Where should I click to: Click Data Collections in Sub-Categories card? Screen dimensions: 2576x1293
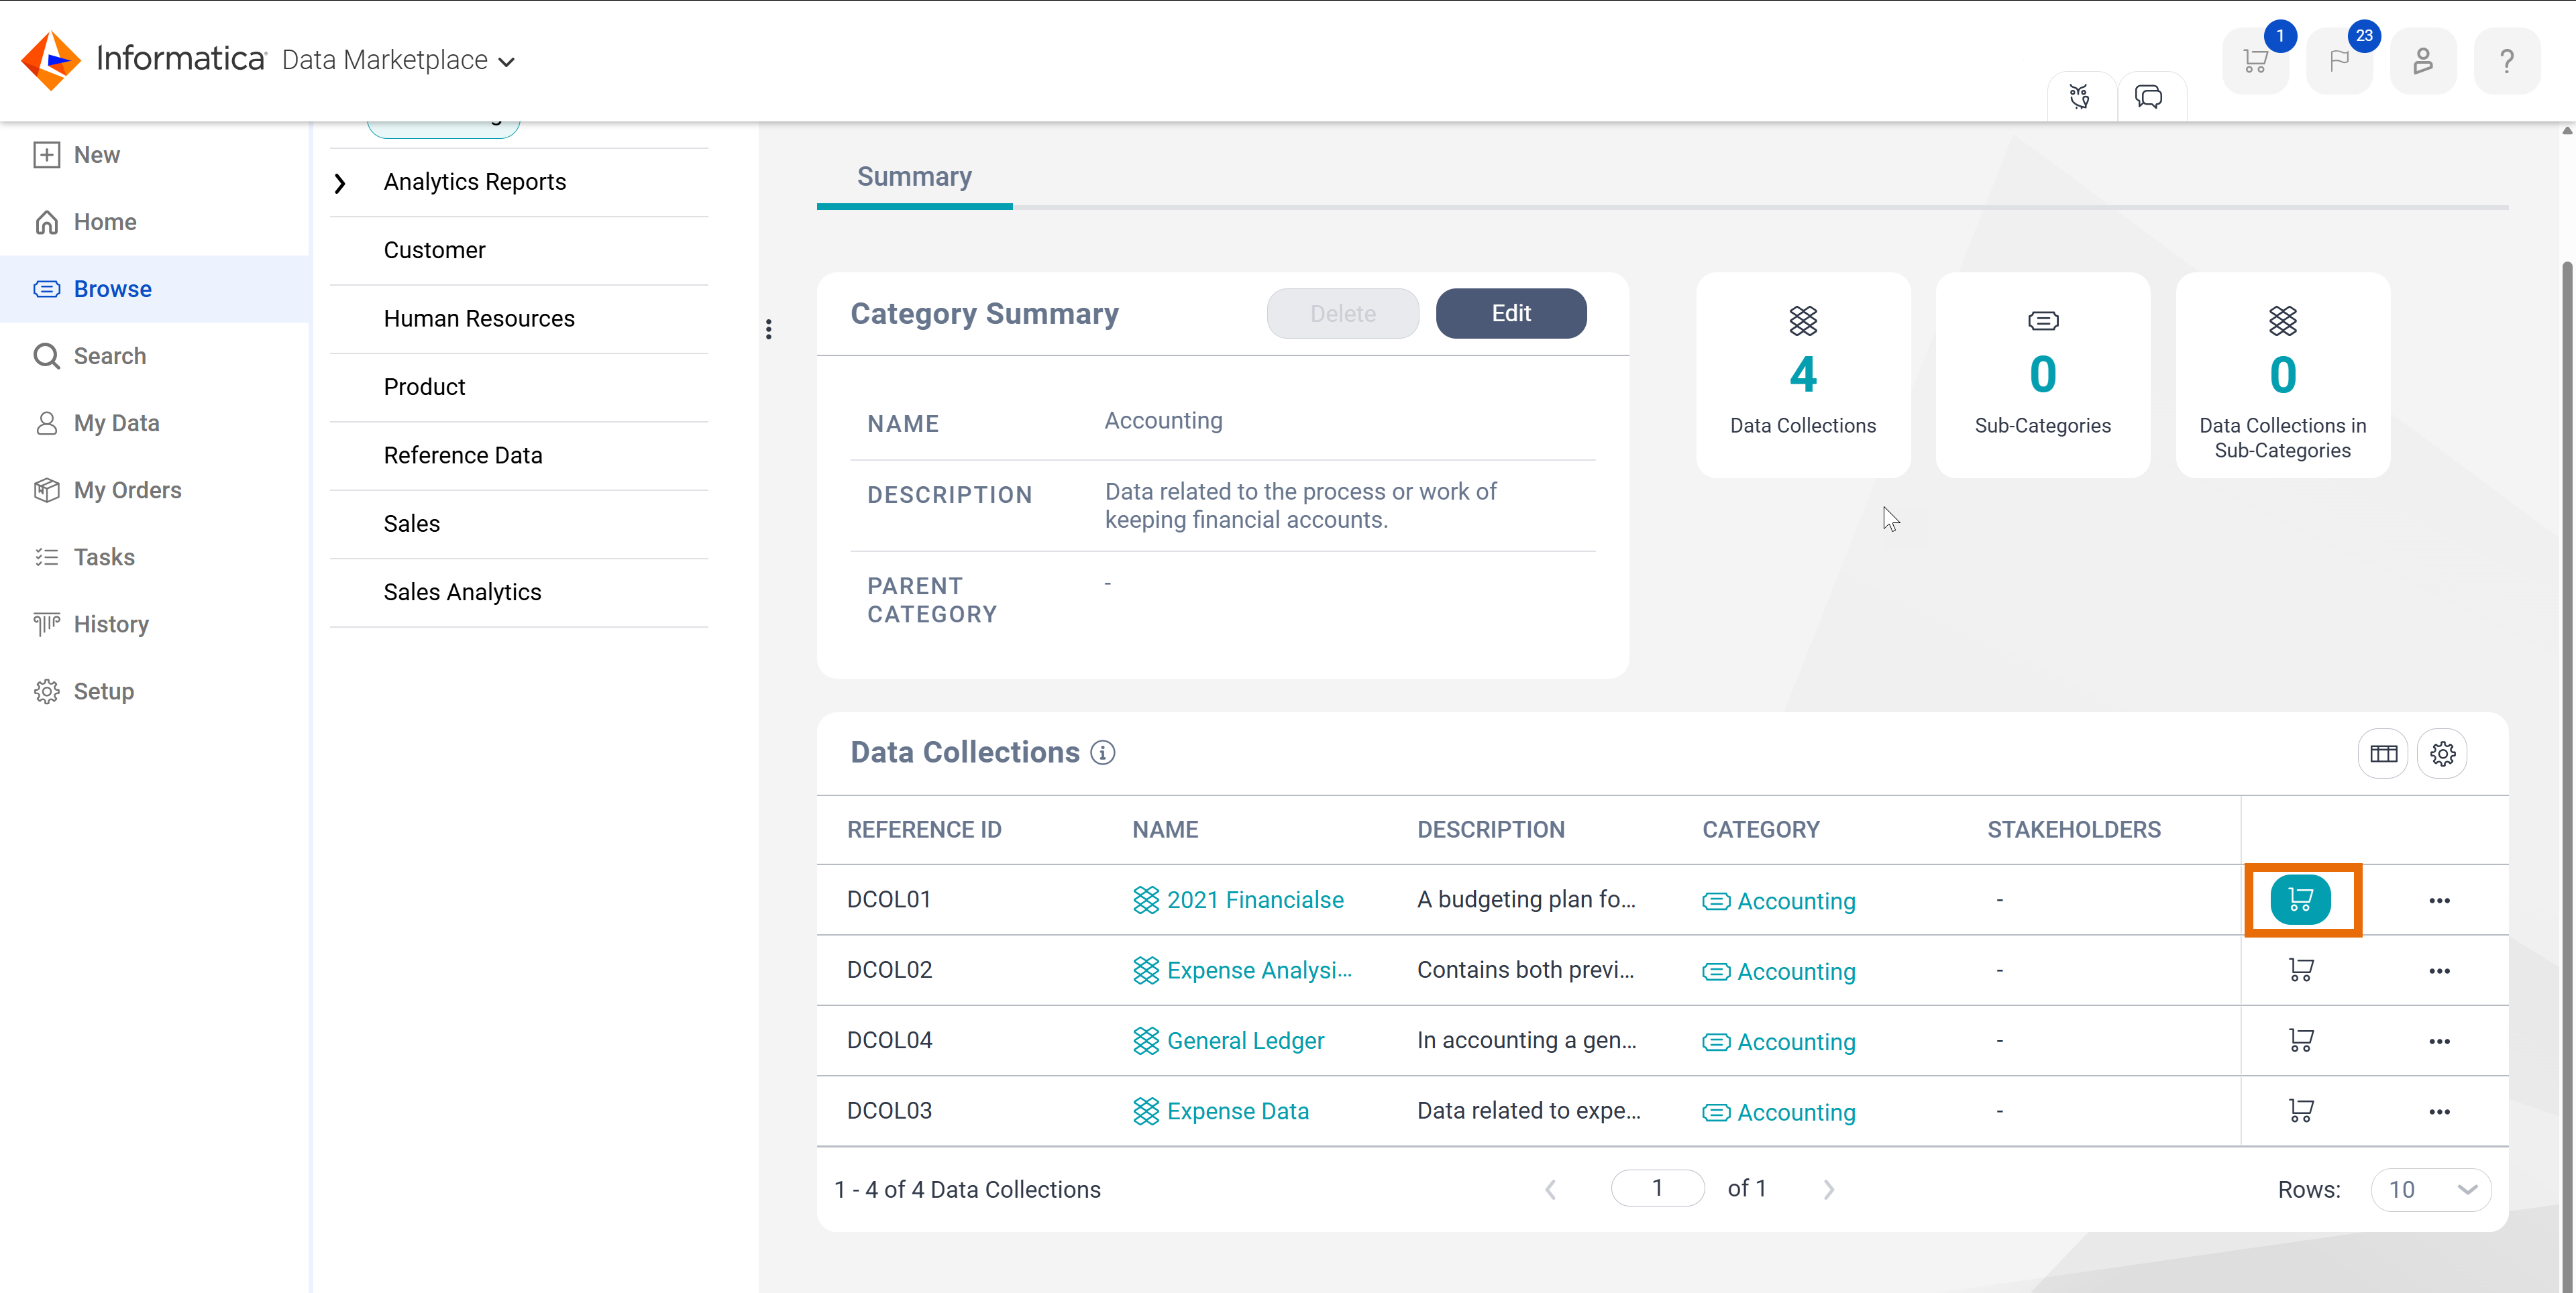click(x=2282, y=375)
